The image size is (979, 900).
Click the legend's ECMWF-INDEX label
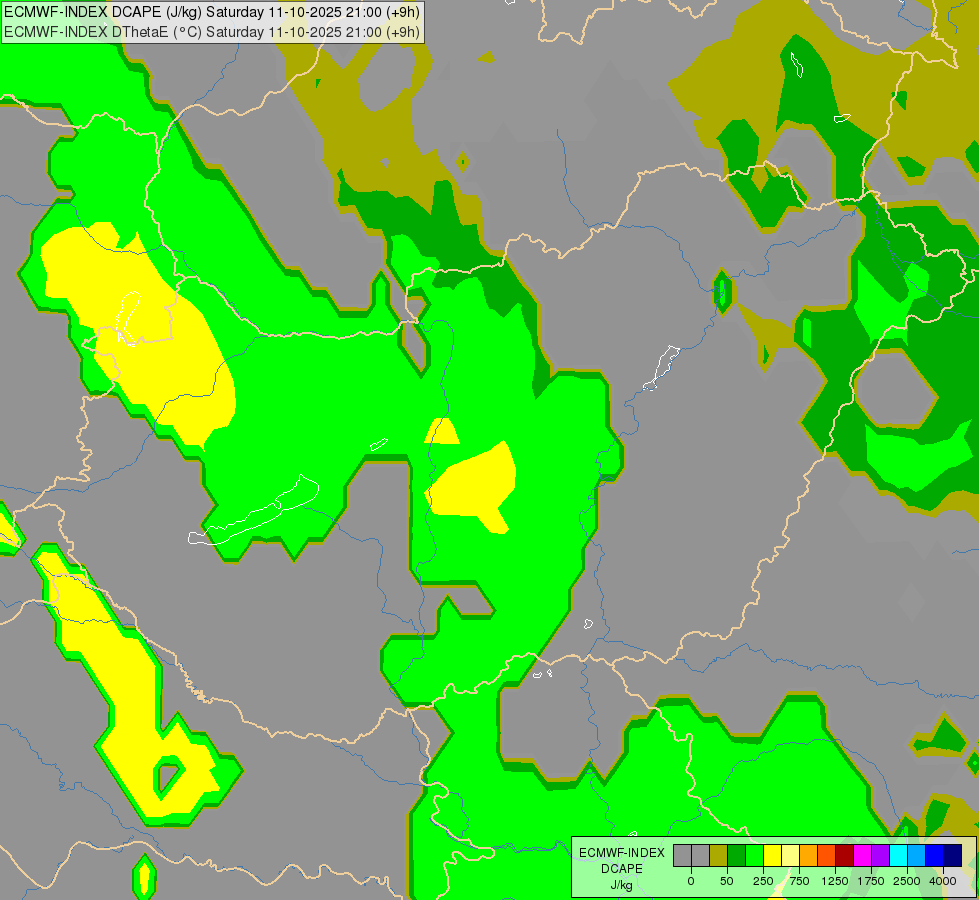pyautogui.click(x=622, y=853)
